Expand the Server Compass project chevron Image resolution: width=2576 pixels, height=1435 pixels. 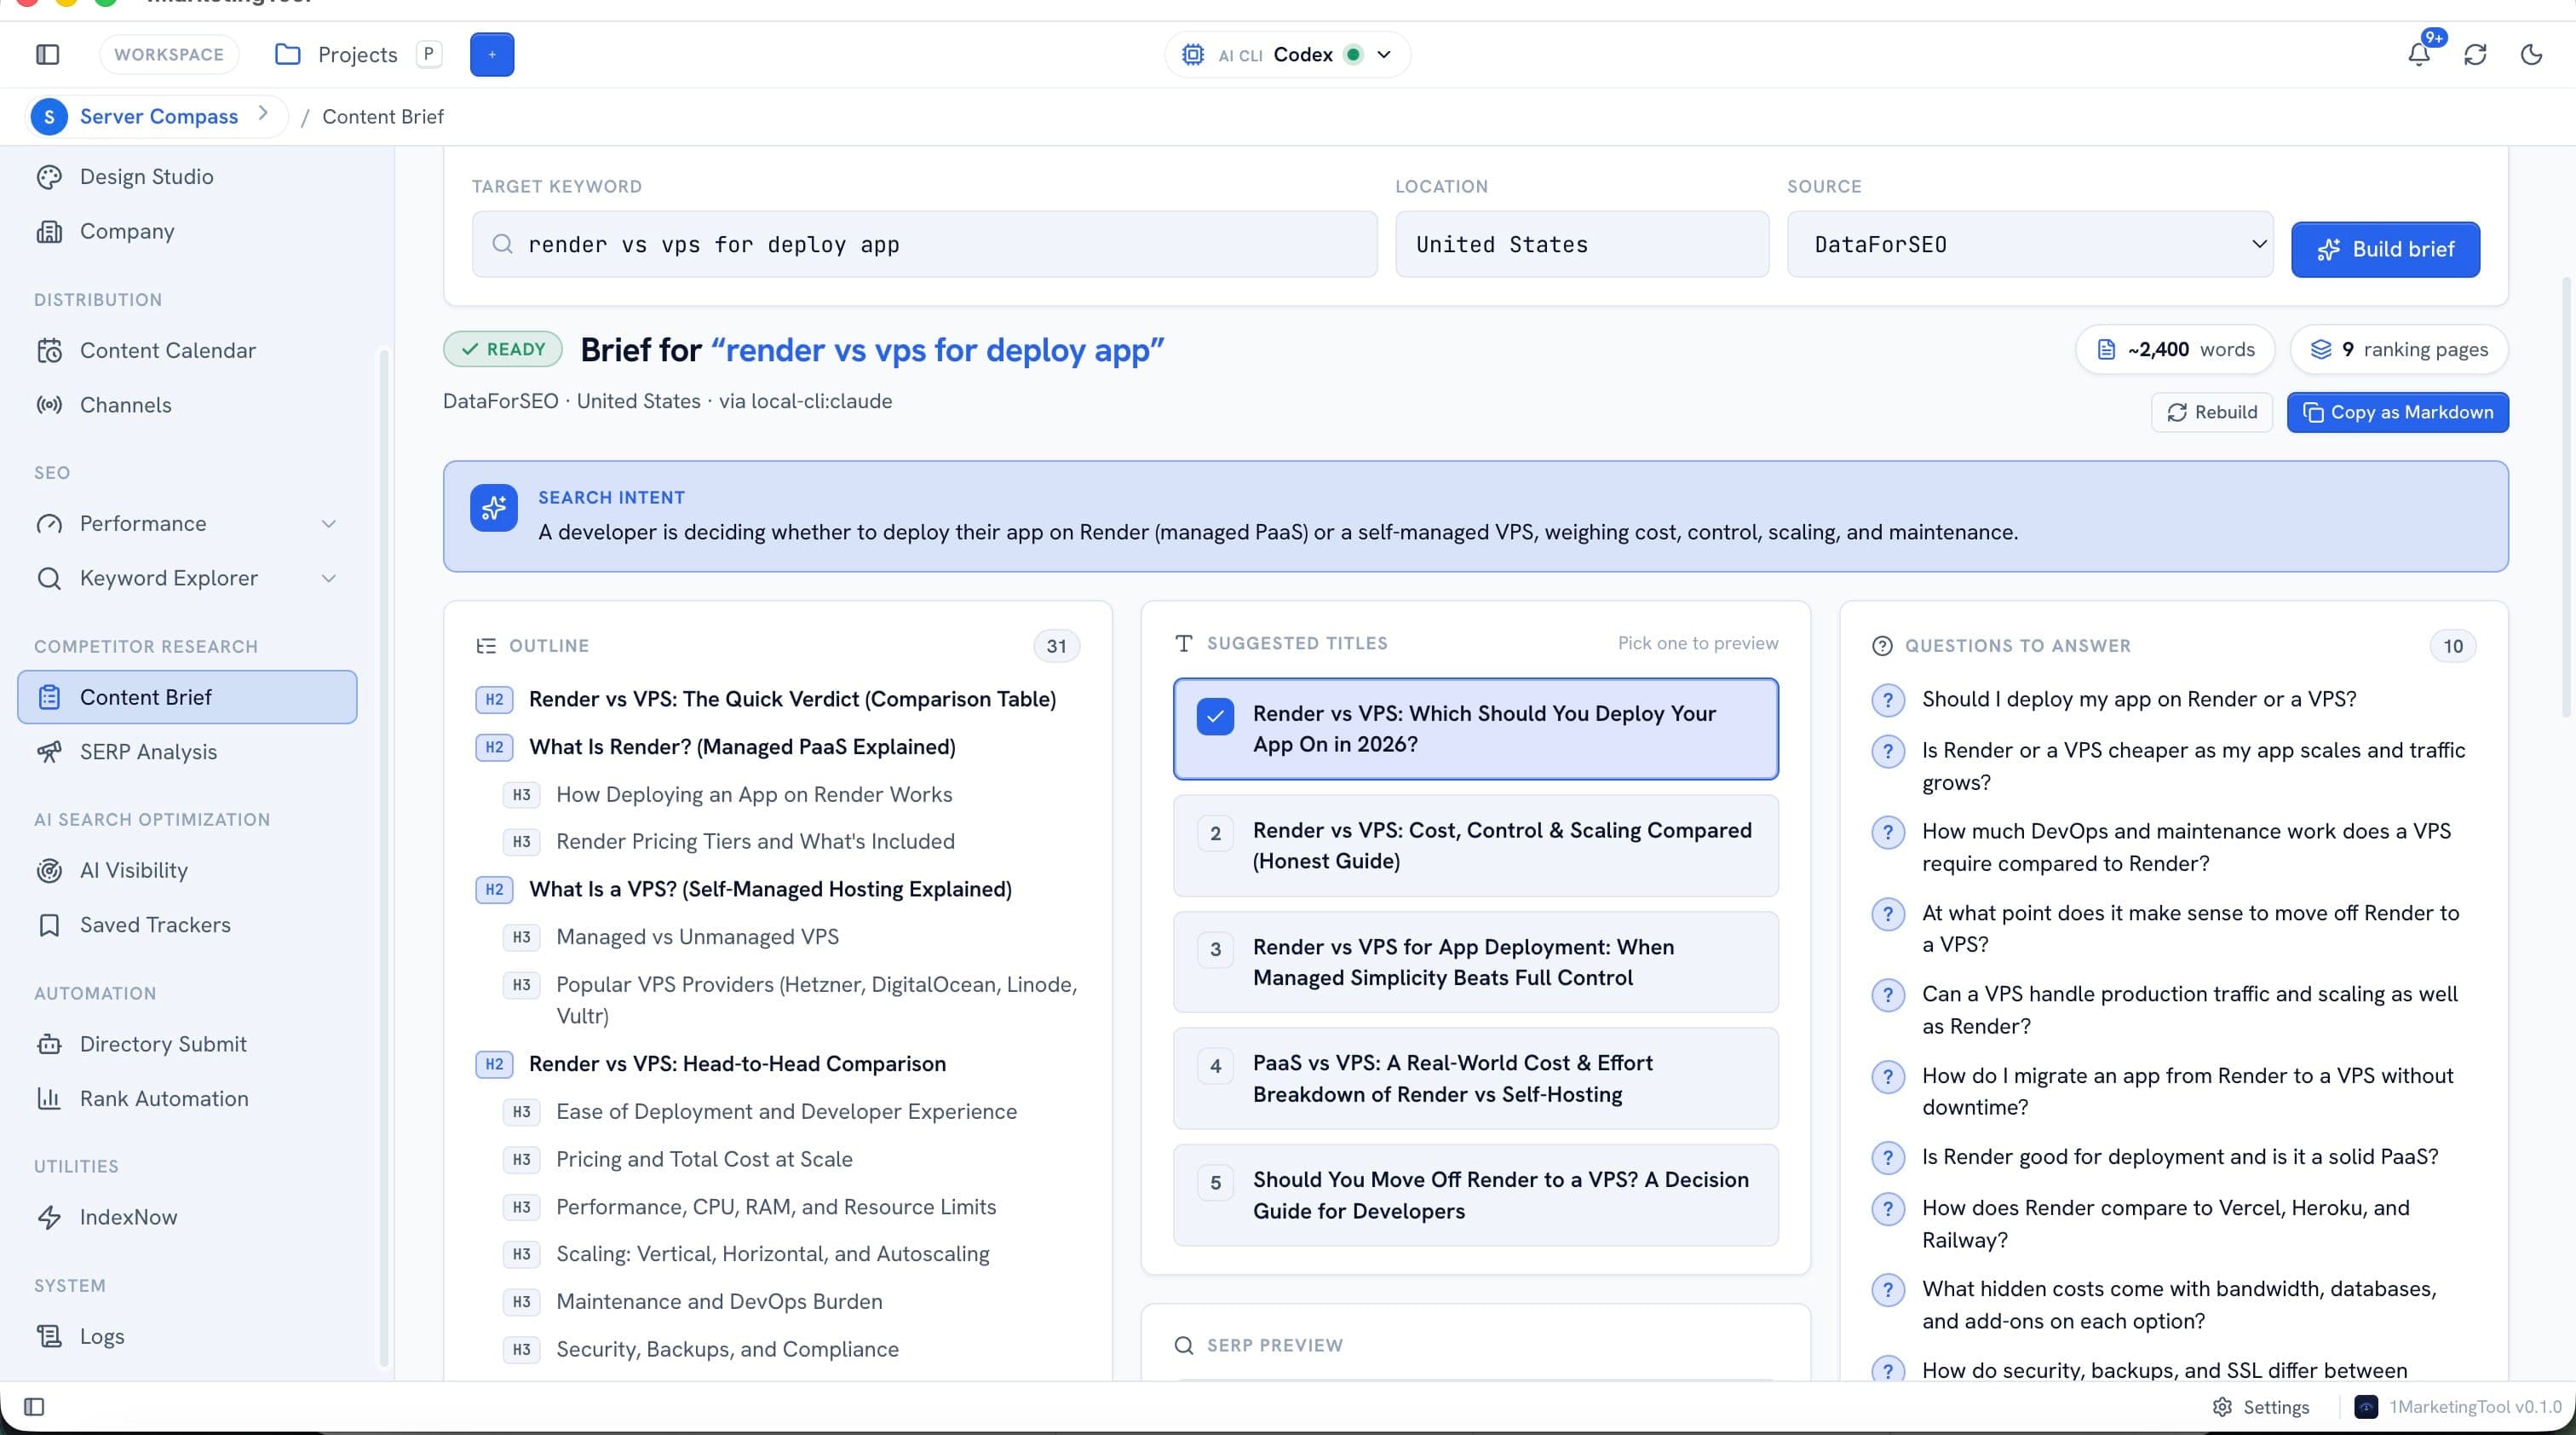[263, 114]
